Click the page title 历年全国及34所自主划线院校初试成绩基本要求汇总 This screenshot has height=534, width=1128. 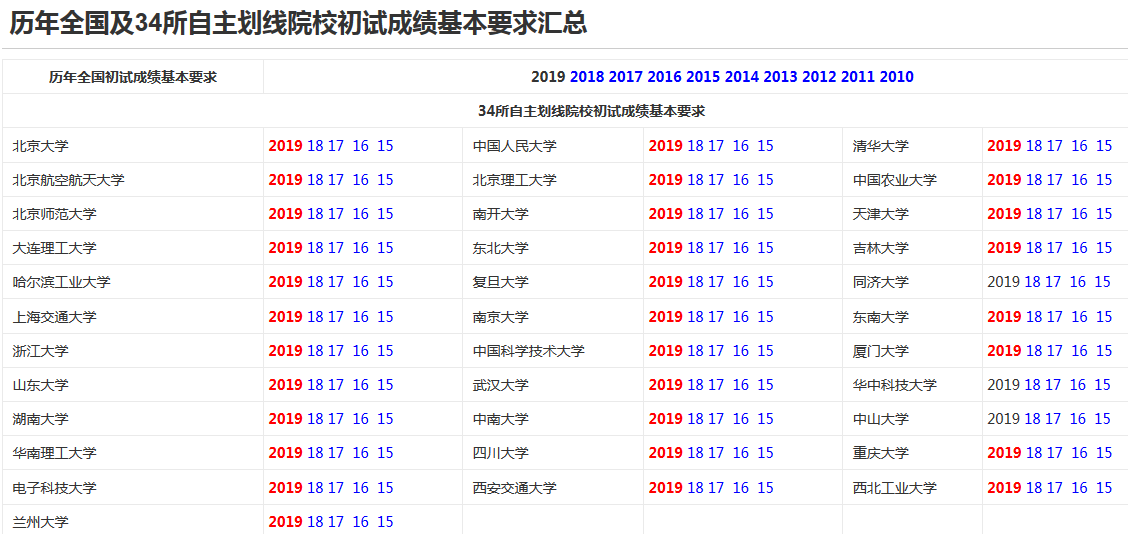click(298, 23)
